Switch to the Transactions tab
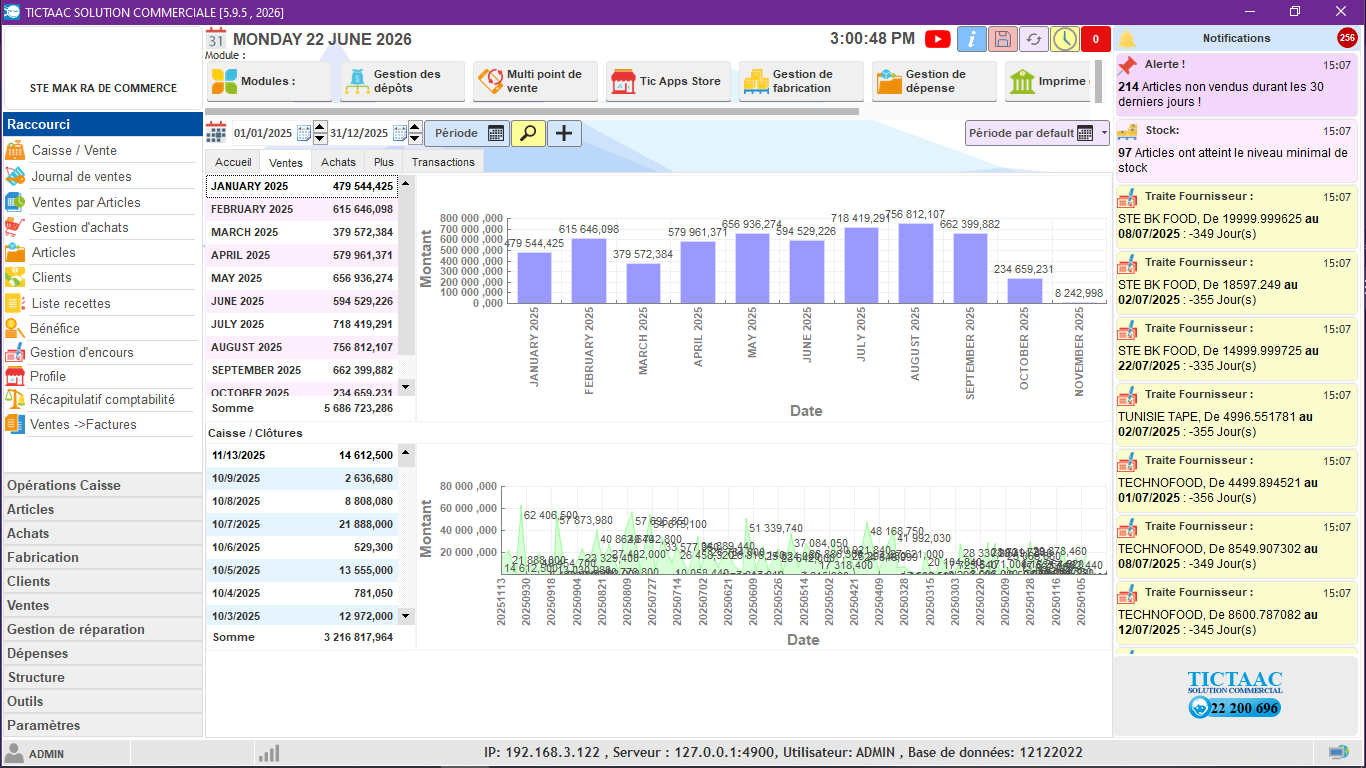 (443, 162)
